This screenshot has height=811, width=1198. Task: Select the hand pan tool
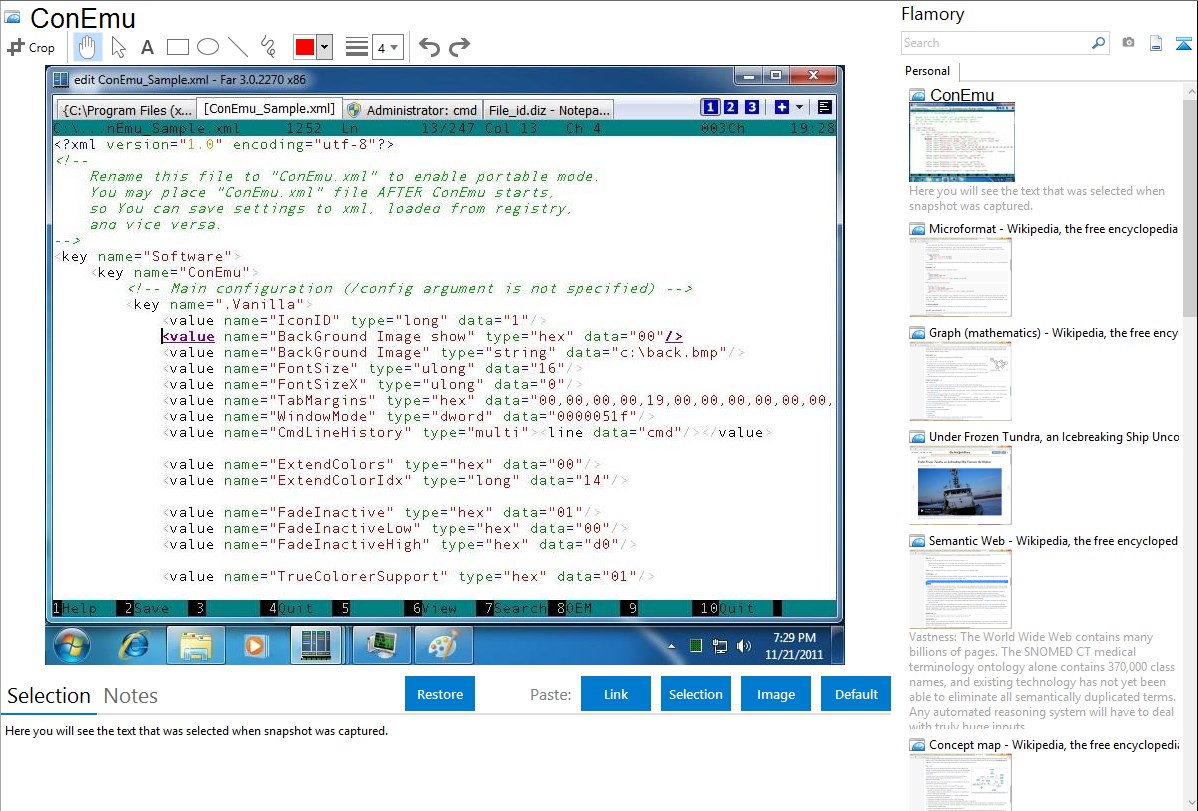[x=87, y=47]
